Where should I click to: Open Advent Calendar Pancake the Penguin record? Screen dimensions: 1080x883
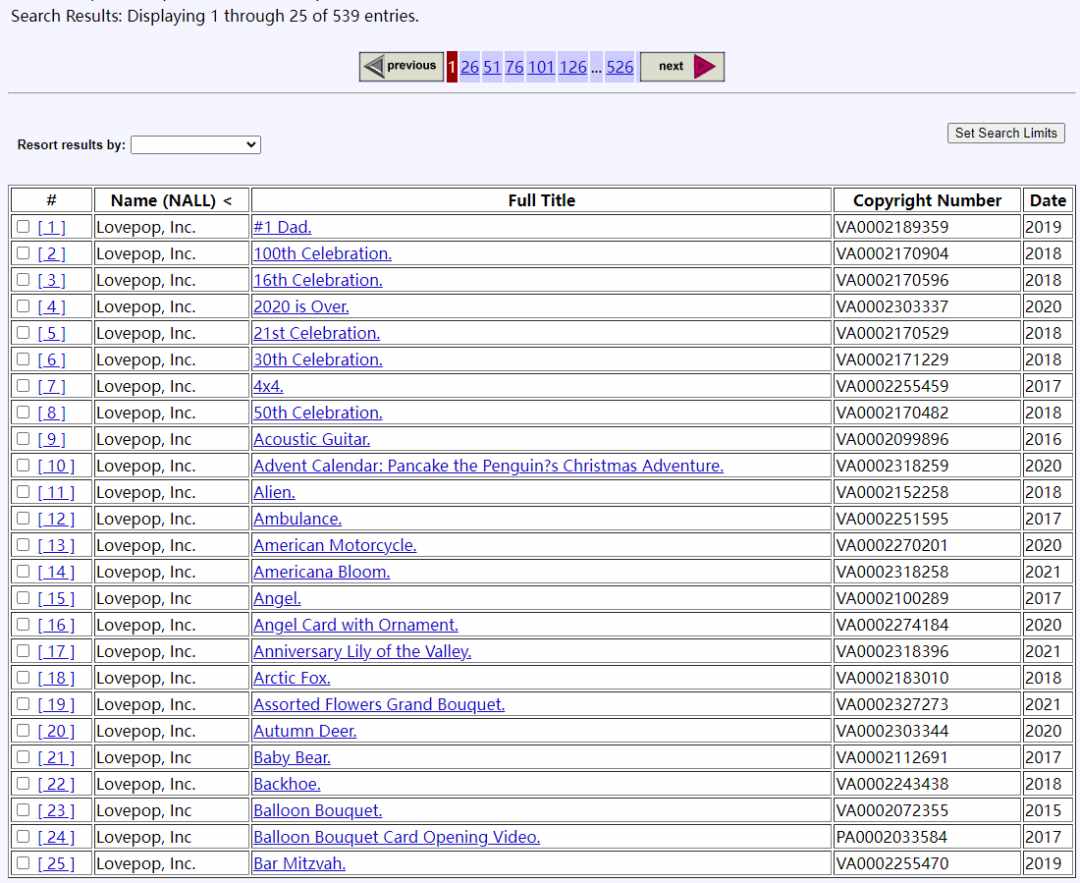(488, 466)
